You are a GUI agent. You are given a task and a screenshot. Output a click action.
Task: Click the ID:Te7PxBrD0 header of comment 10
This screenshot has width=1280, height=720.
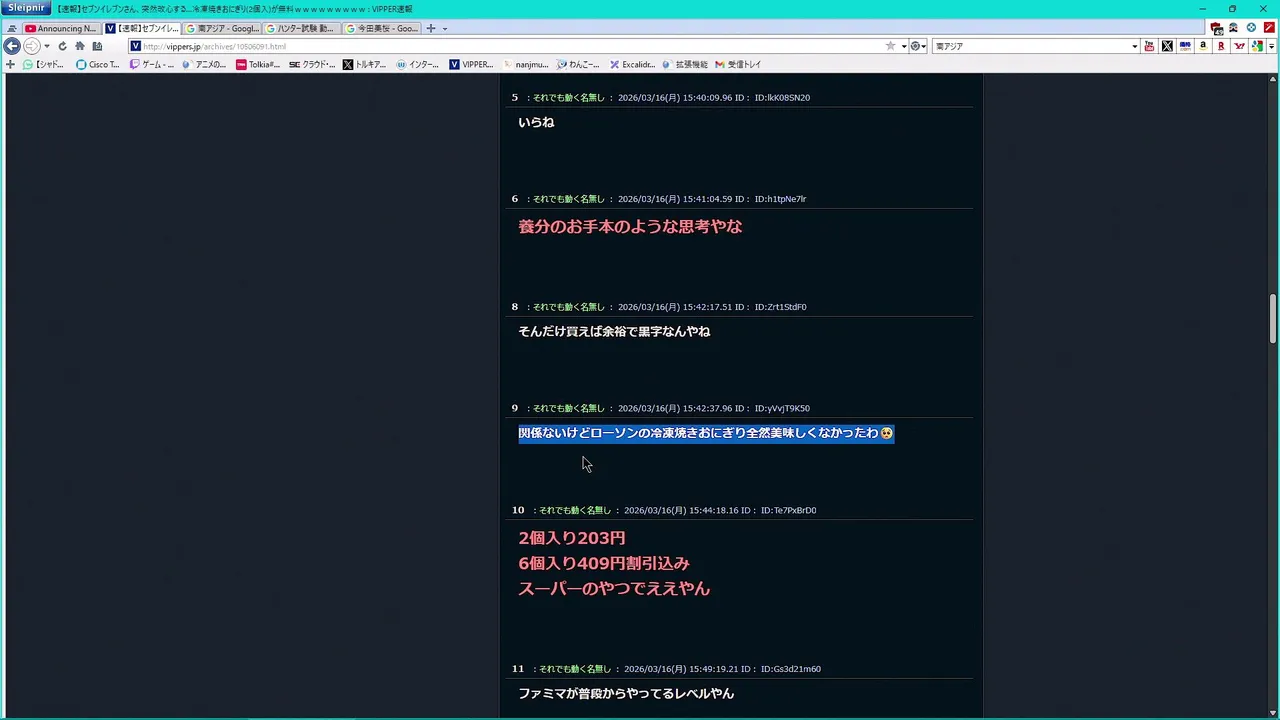point(788,510)
